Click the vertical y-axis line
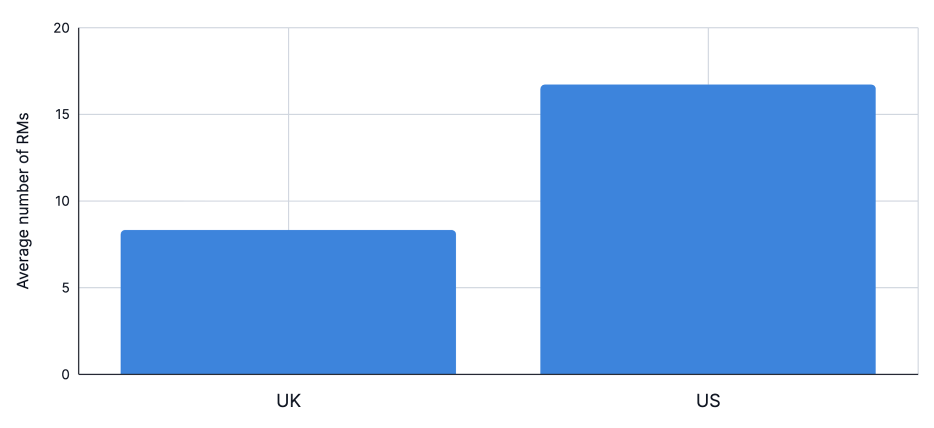Image resolution: width=934 pixels, height=428 pixels. [78, 200]
